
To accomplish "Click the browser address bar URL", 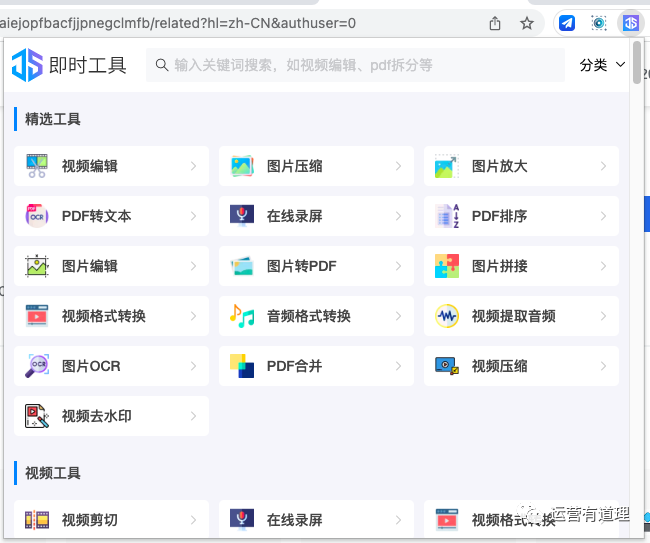I will (178, 23).
